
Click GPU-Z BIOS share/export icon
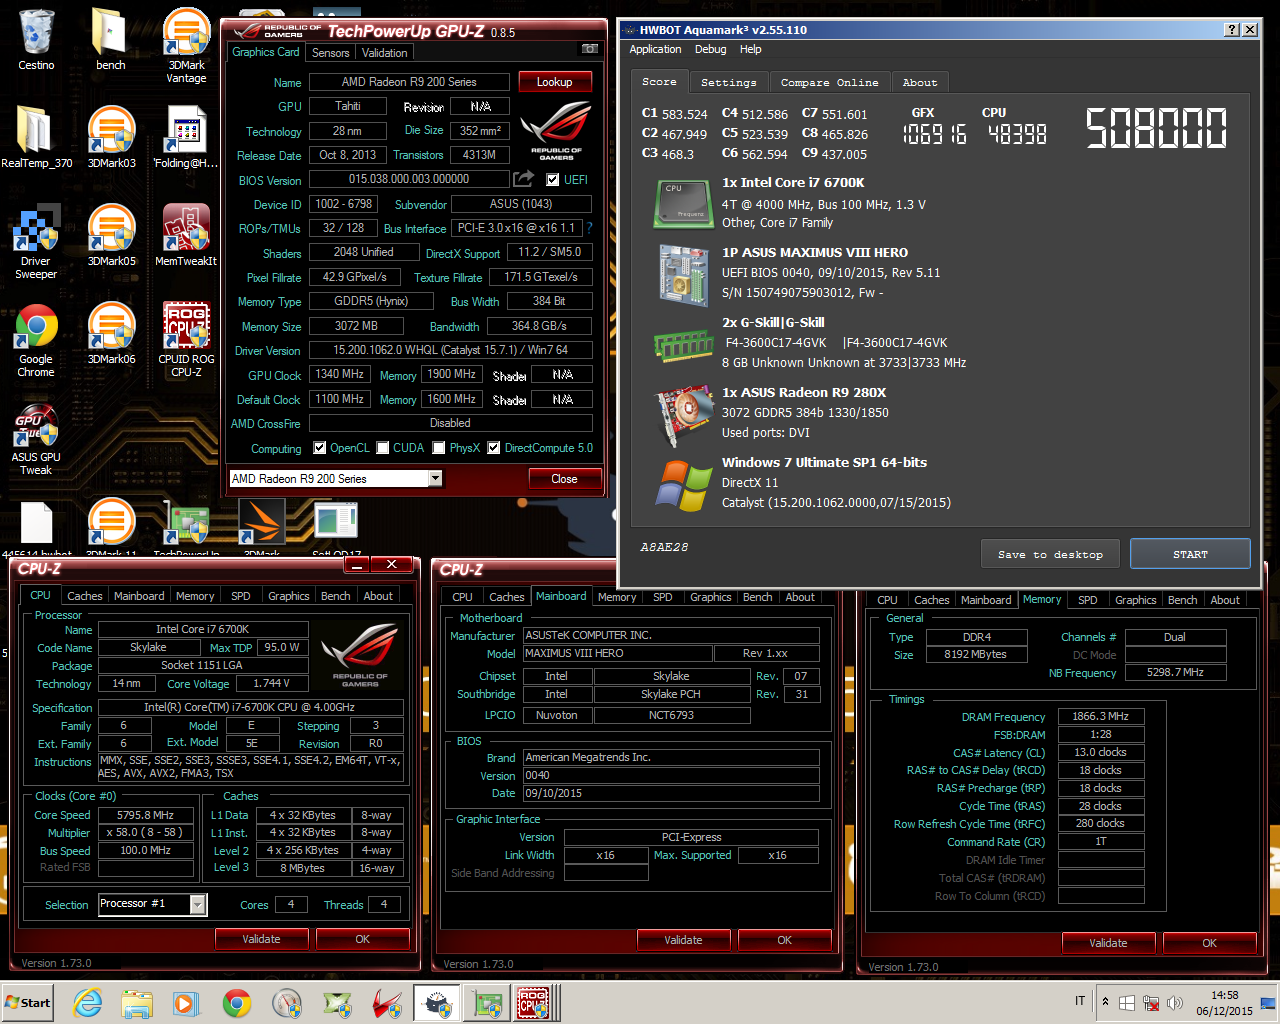pos(524,179)
